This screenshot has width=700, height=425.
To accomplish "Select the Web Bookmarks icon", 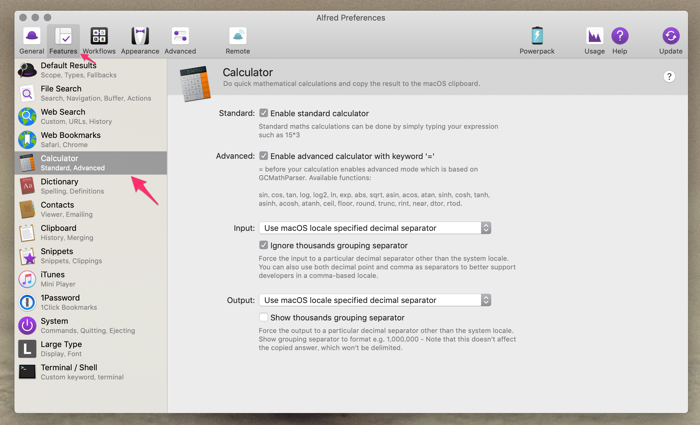I will pyautogui.click(x=27, y=140).
